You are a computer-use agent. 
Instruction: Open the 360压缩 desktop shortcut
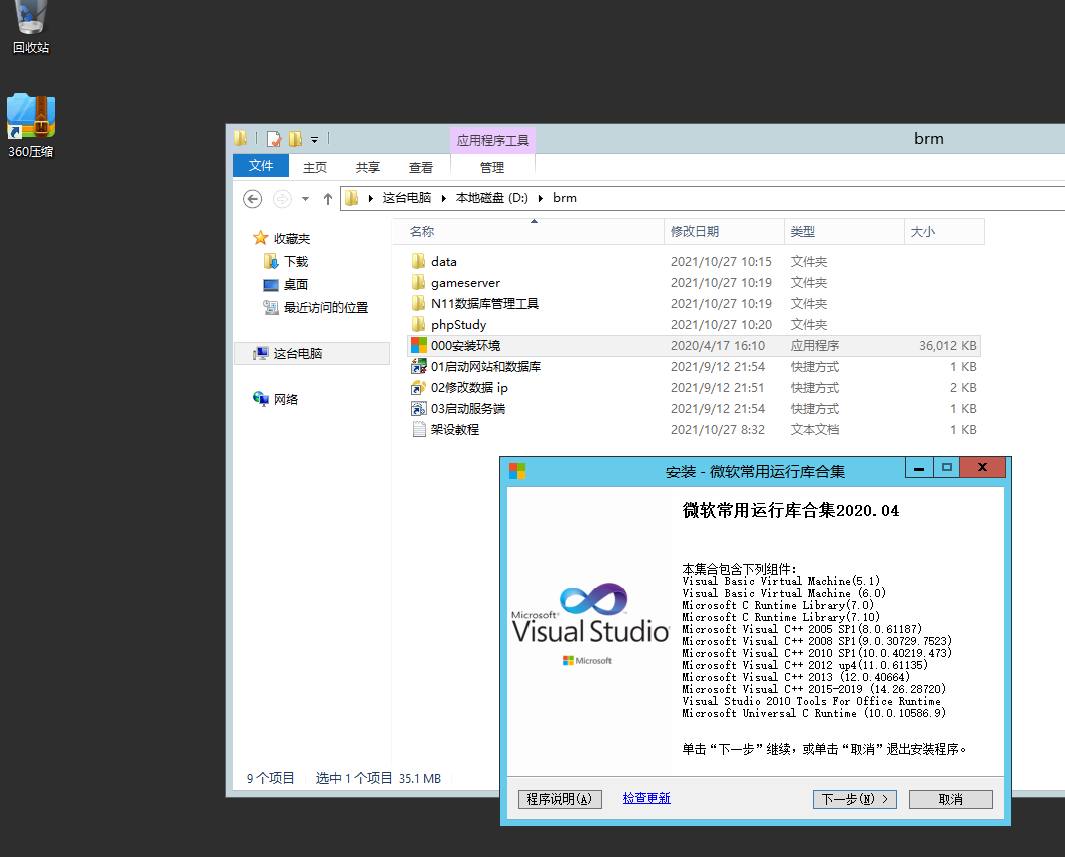click(x=31, y=126)
